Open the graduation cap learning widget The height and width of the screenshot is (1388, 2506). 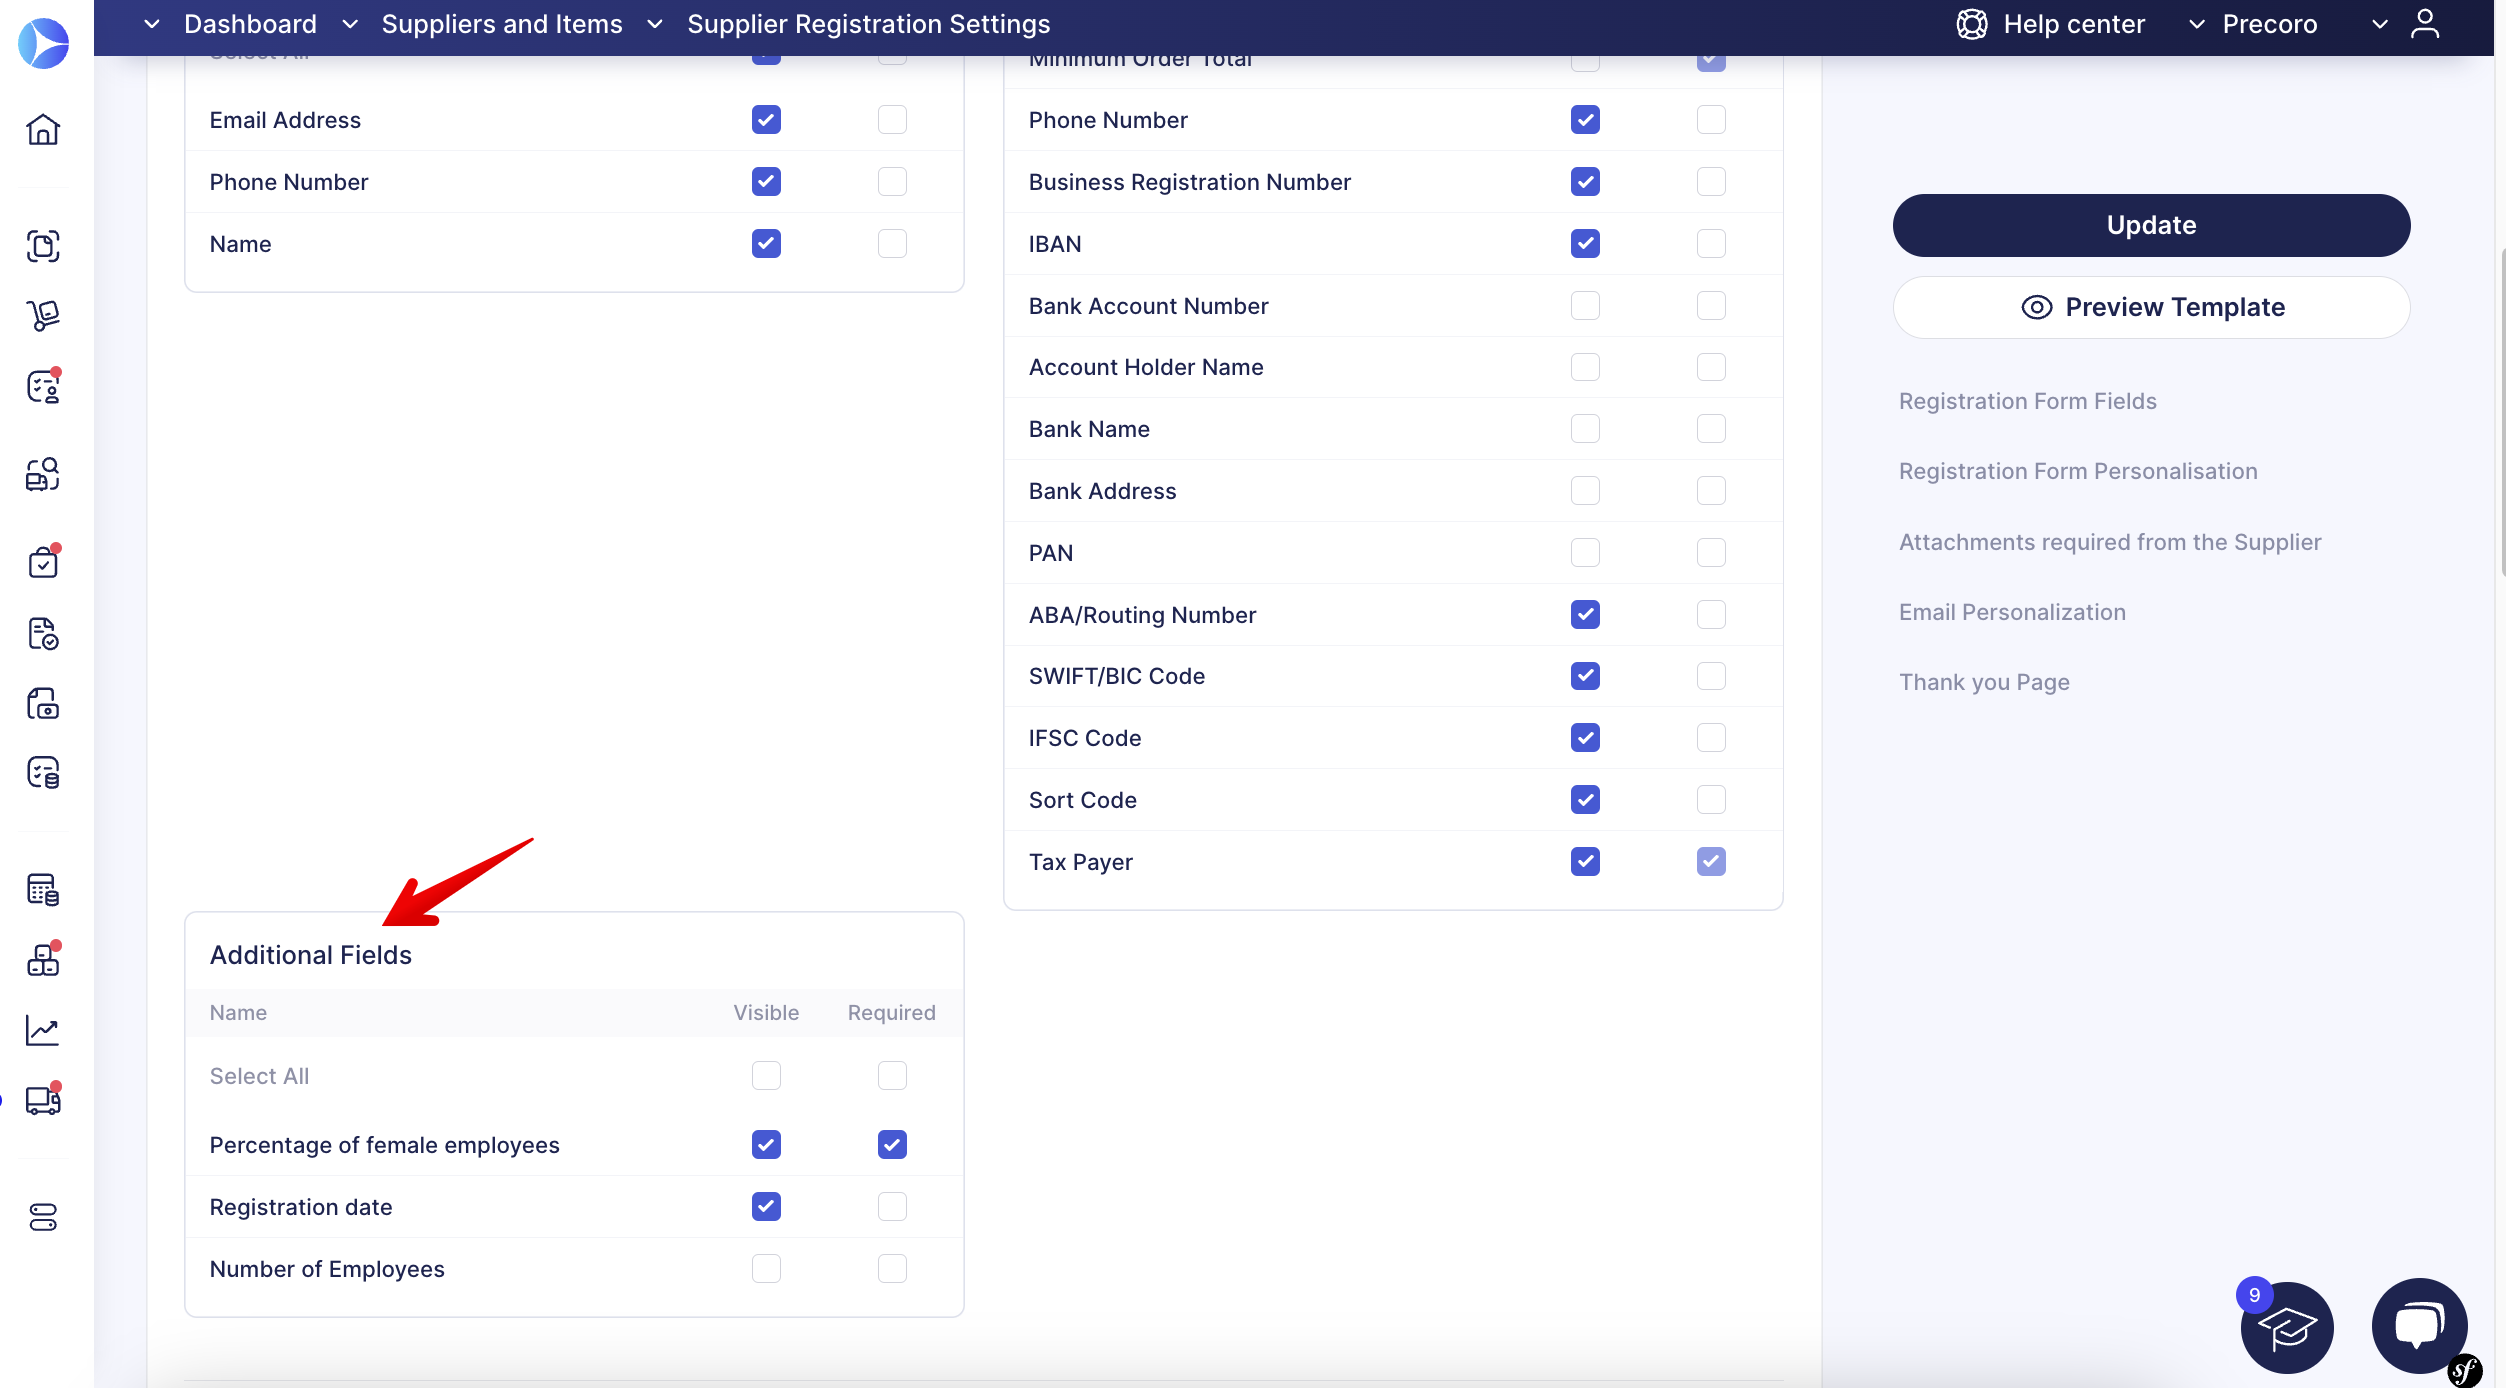click(2286, 1328)
